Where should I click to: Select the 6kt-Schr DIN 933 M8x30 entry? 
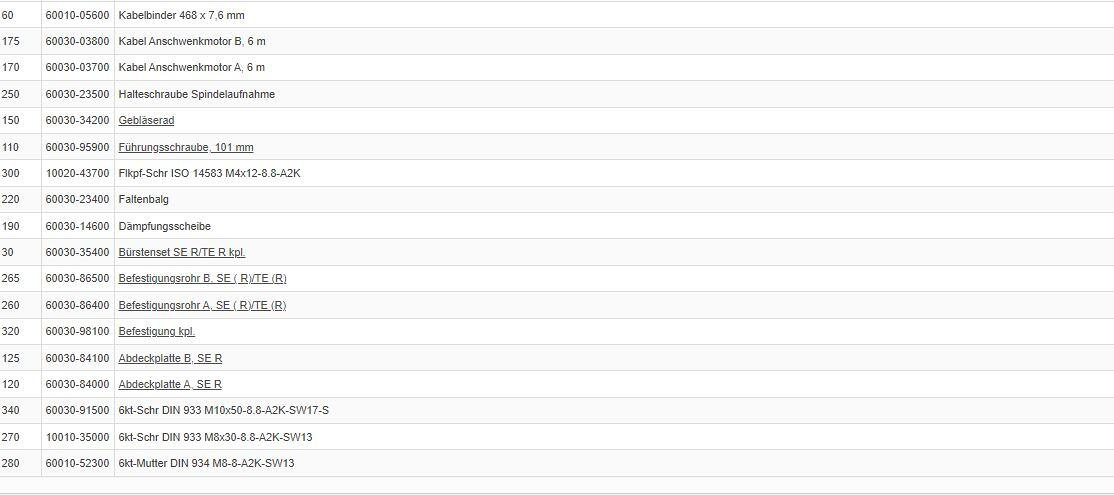coord(215,437)
